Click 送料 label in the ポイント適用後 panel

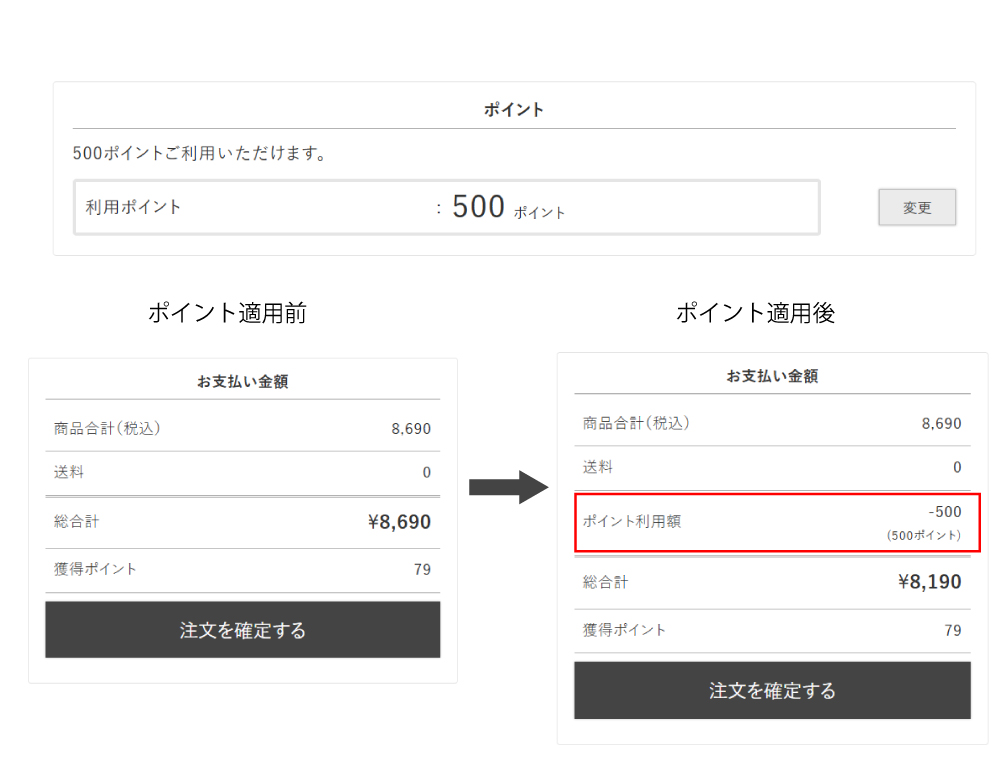(x=598, y=467)
